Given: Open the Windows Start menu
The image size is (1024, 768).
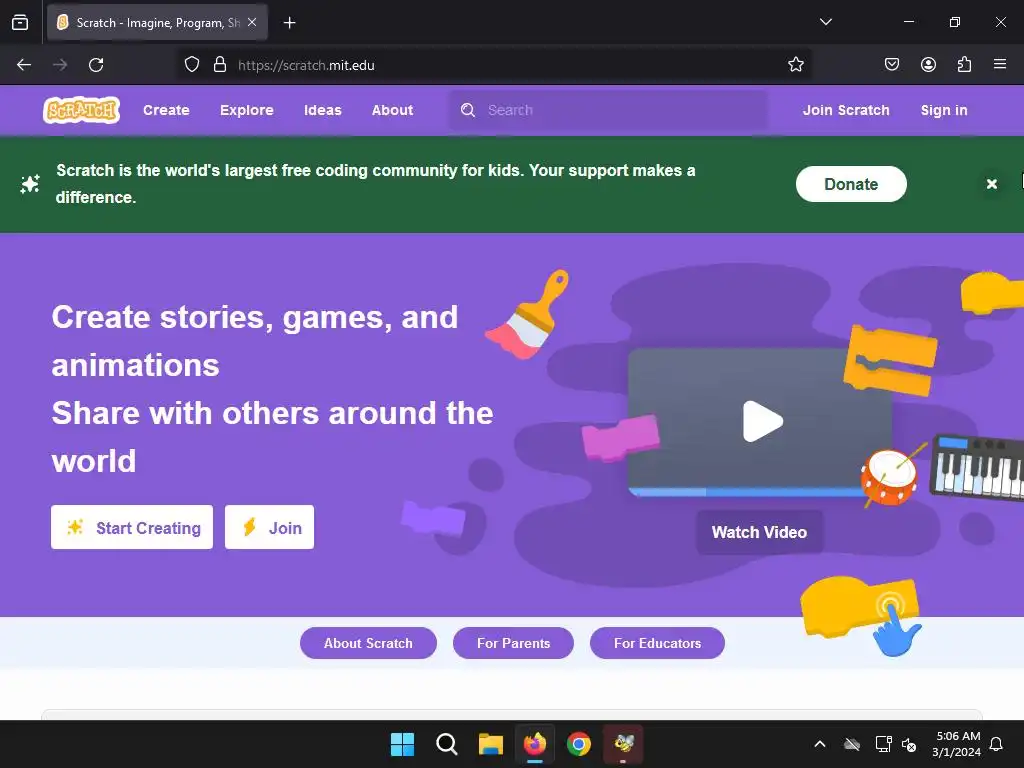Looking at the screenshot, I should (402, 744).
